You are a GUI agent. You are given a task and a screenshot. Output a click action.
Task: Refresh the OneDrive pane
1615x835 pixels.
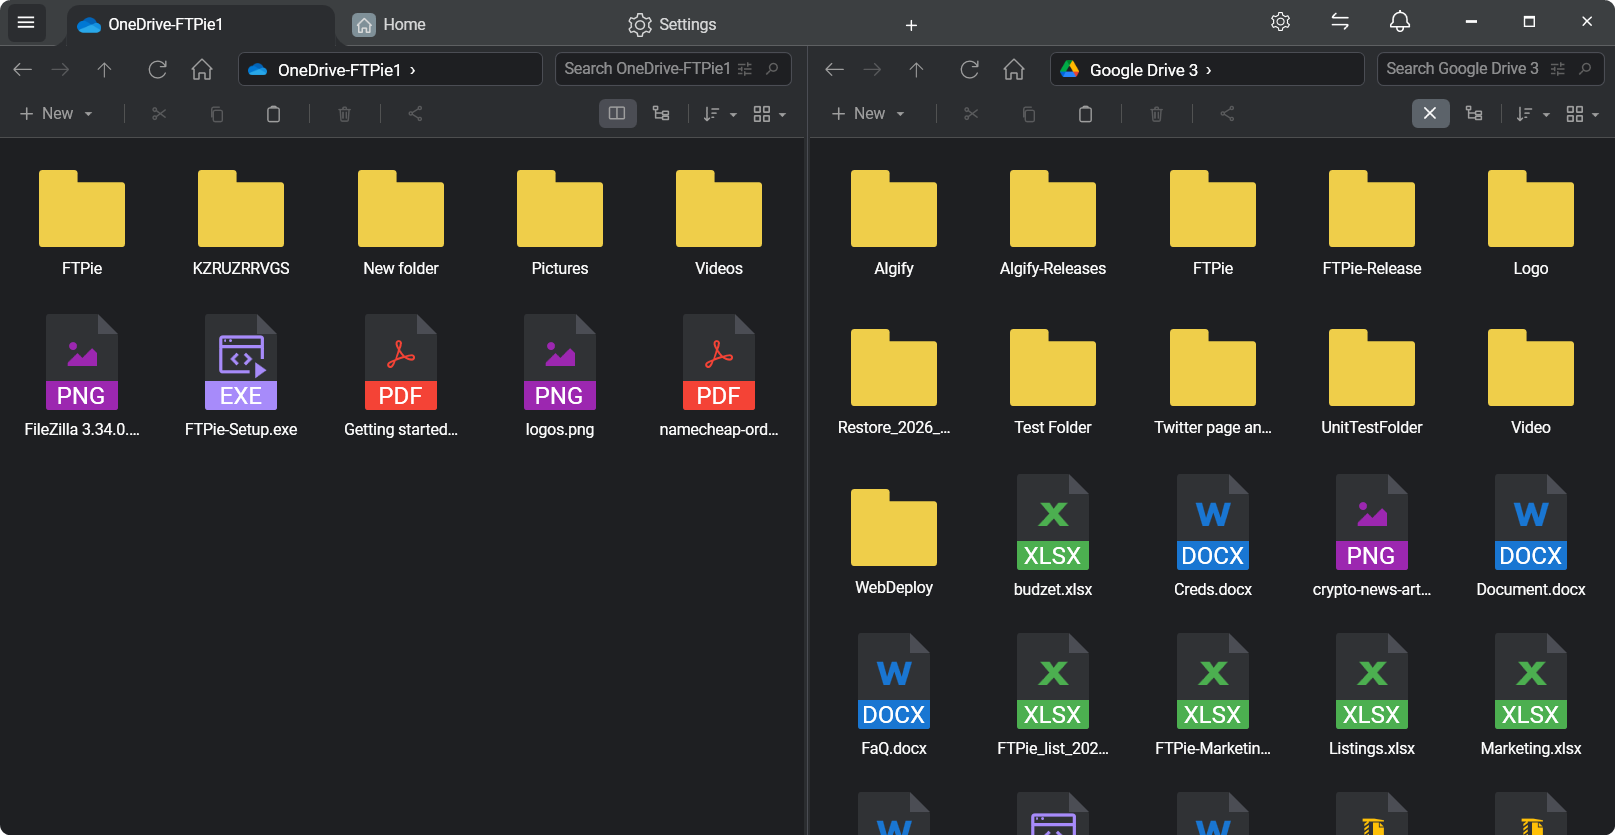pos(157,69)
